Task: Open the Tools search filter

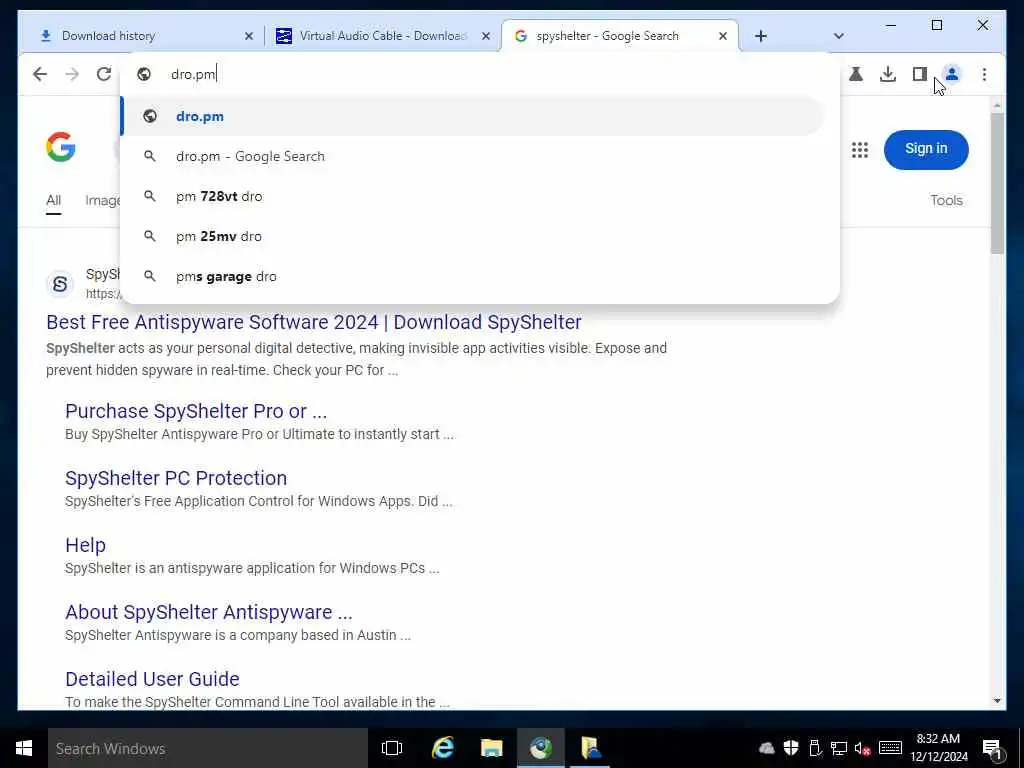Action: 946,200
